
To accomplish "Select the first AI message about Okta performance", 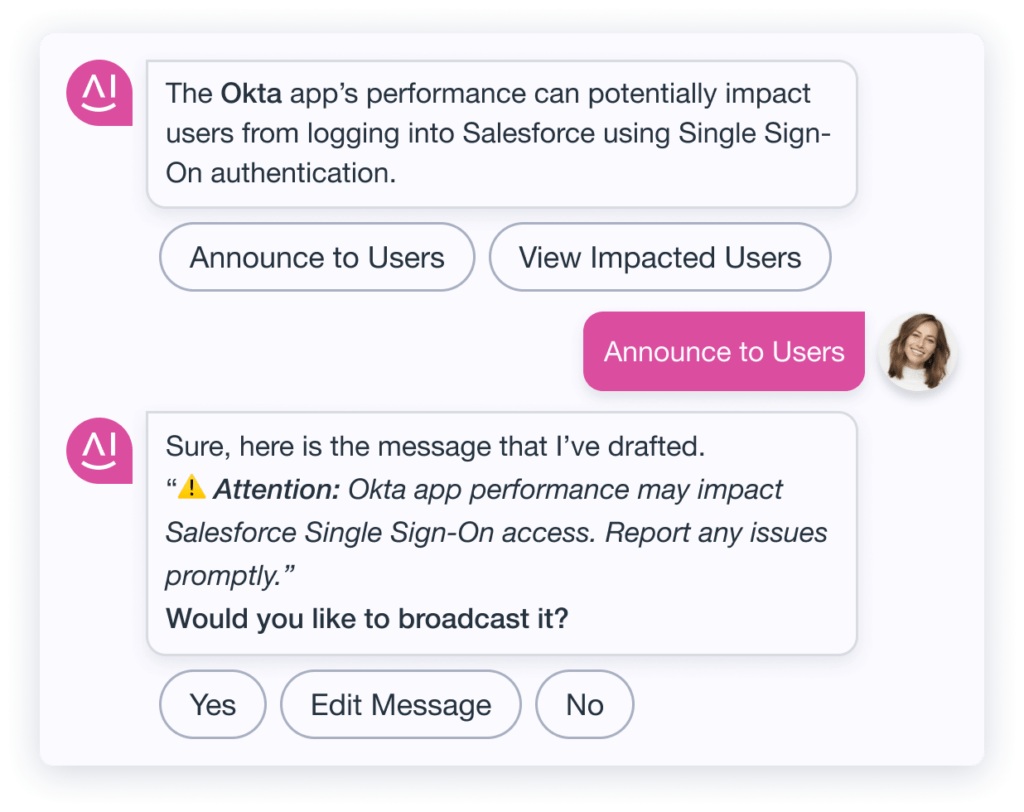I will click(500, 133).
